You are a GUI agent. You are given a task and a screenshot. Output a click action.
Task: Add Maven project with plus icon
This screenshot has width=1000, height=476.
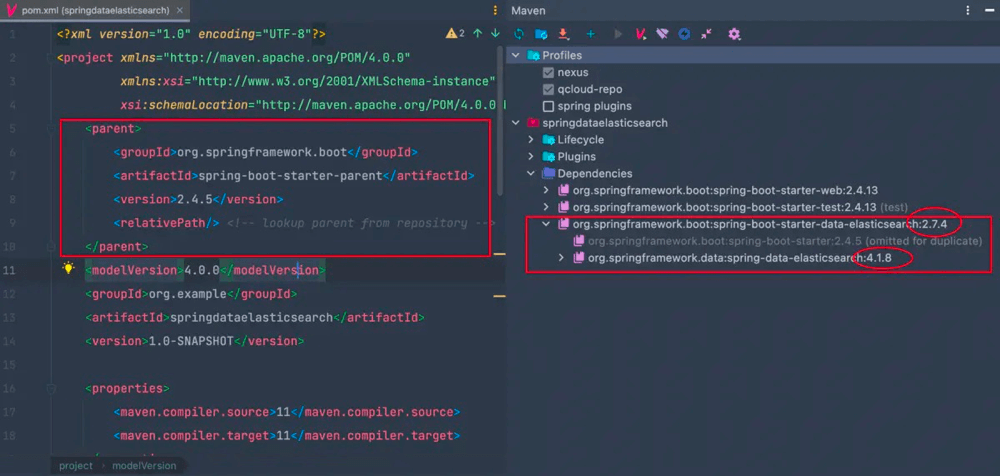(591, 34)
